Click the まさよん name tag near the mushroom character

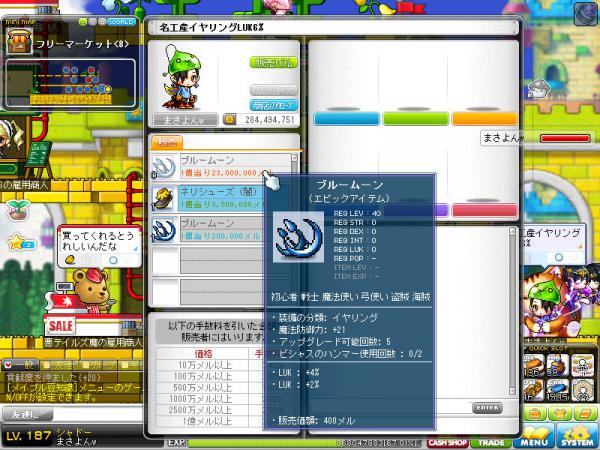pos(503,138)
